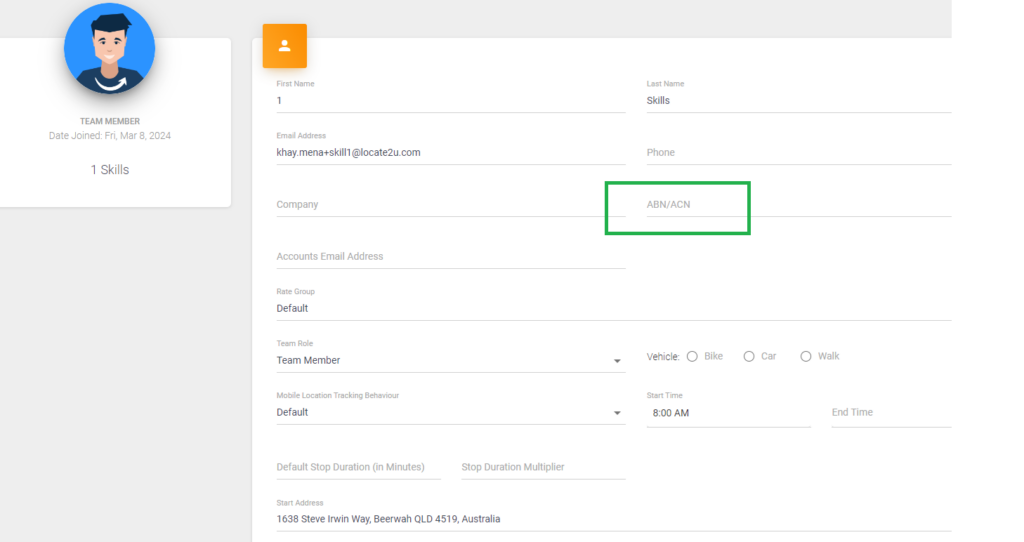Click the Start Time field showing 8:00 AM
The width and height of the screenshot is (1024, 542).
[729, 413]
